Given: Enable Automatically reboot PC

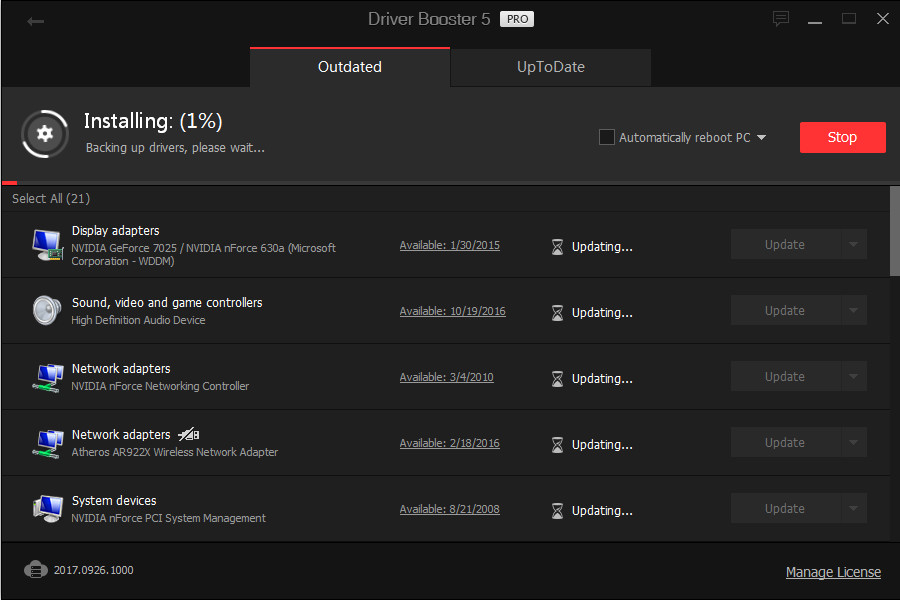Looking at the screenshot, I should point(606,137).
